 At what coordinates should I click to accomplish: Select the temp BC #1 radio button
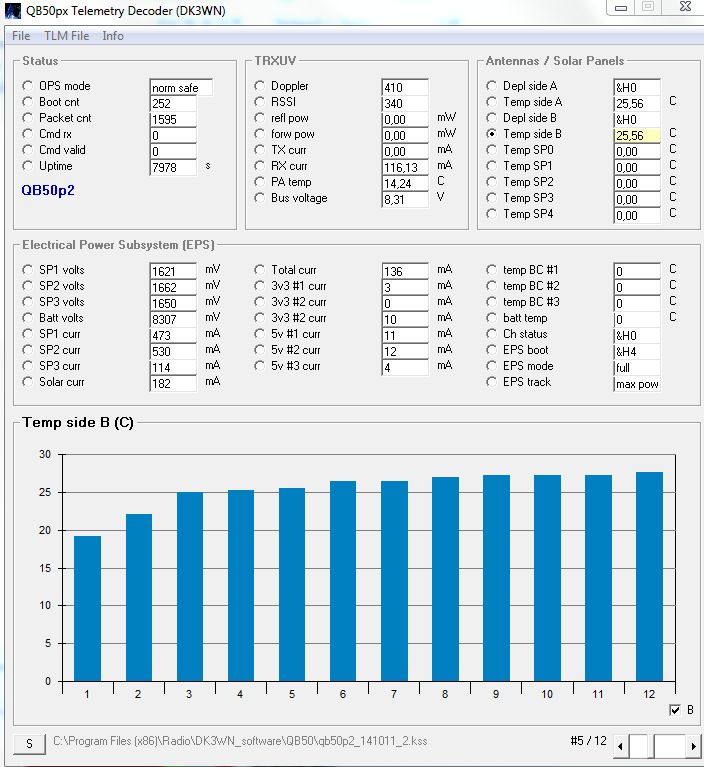click(x=491, y=270)
